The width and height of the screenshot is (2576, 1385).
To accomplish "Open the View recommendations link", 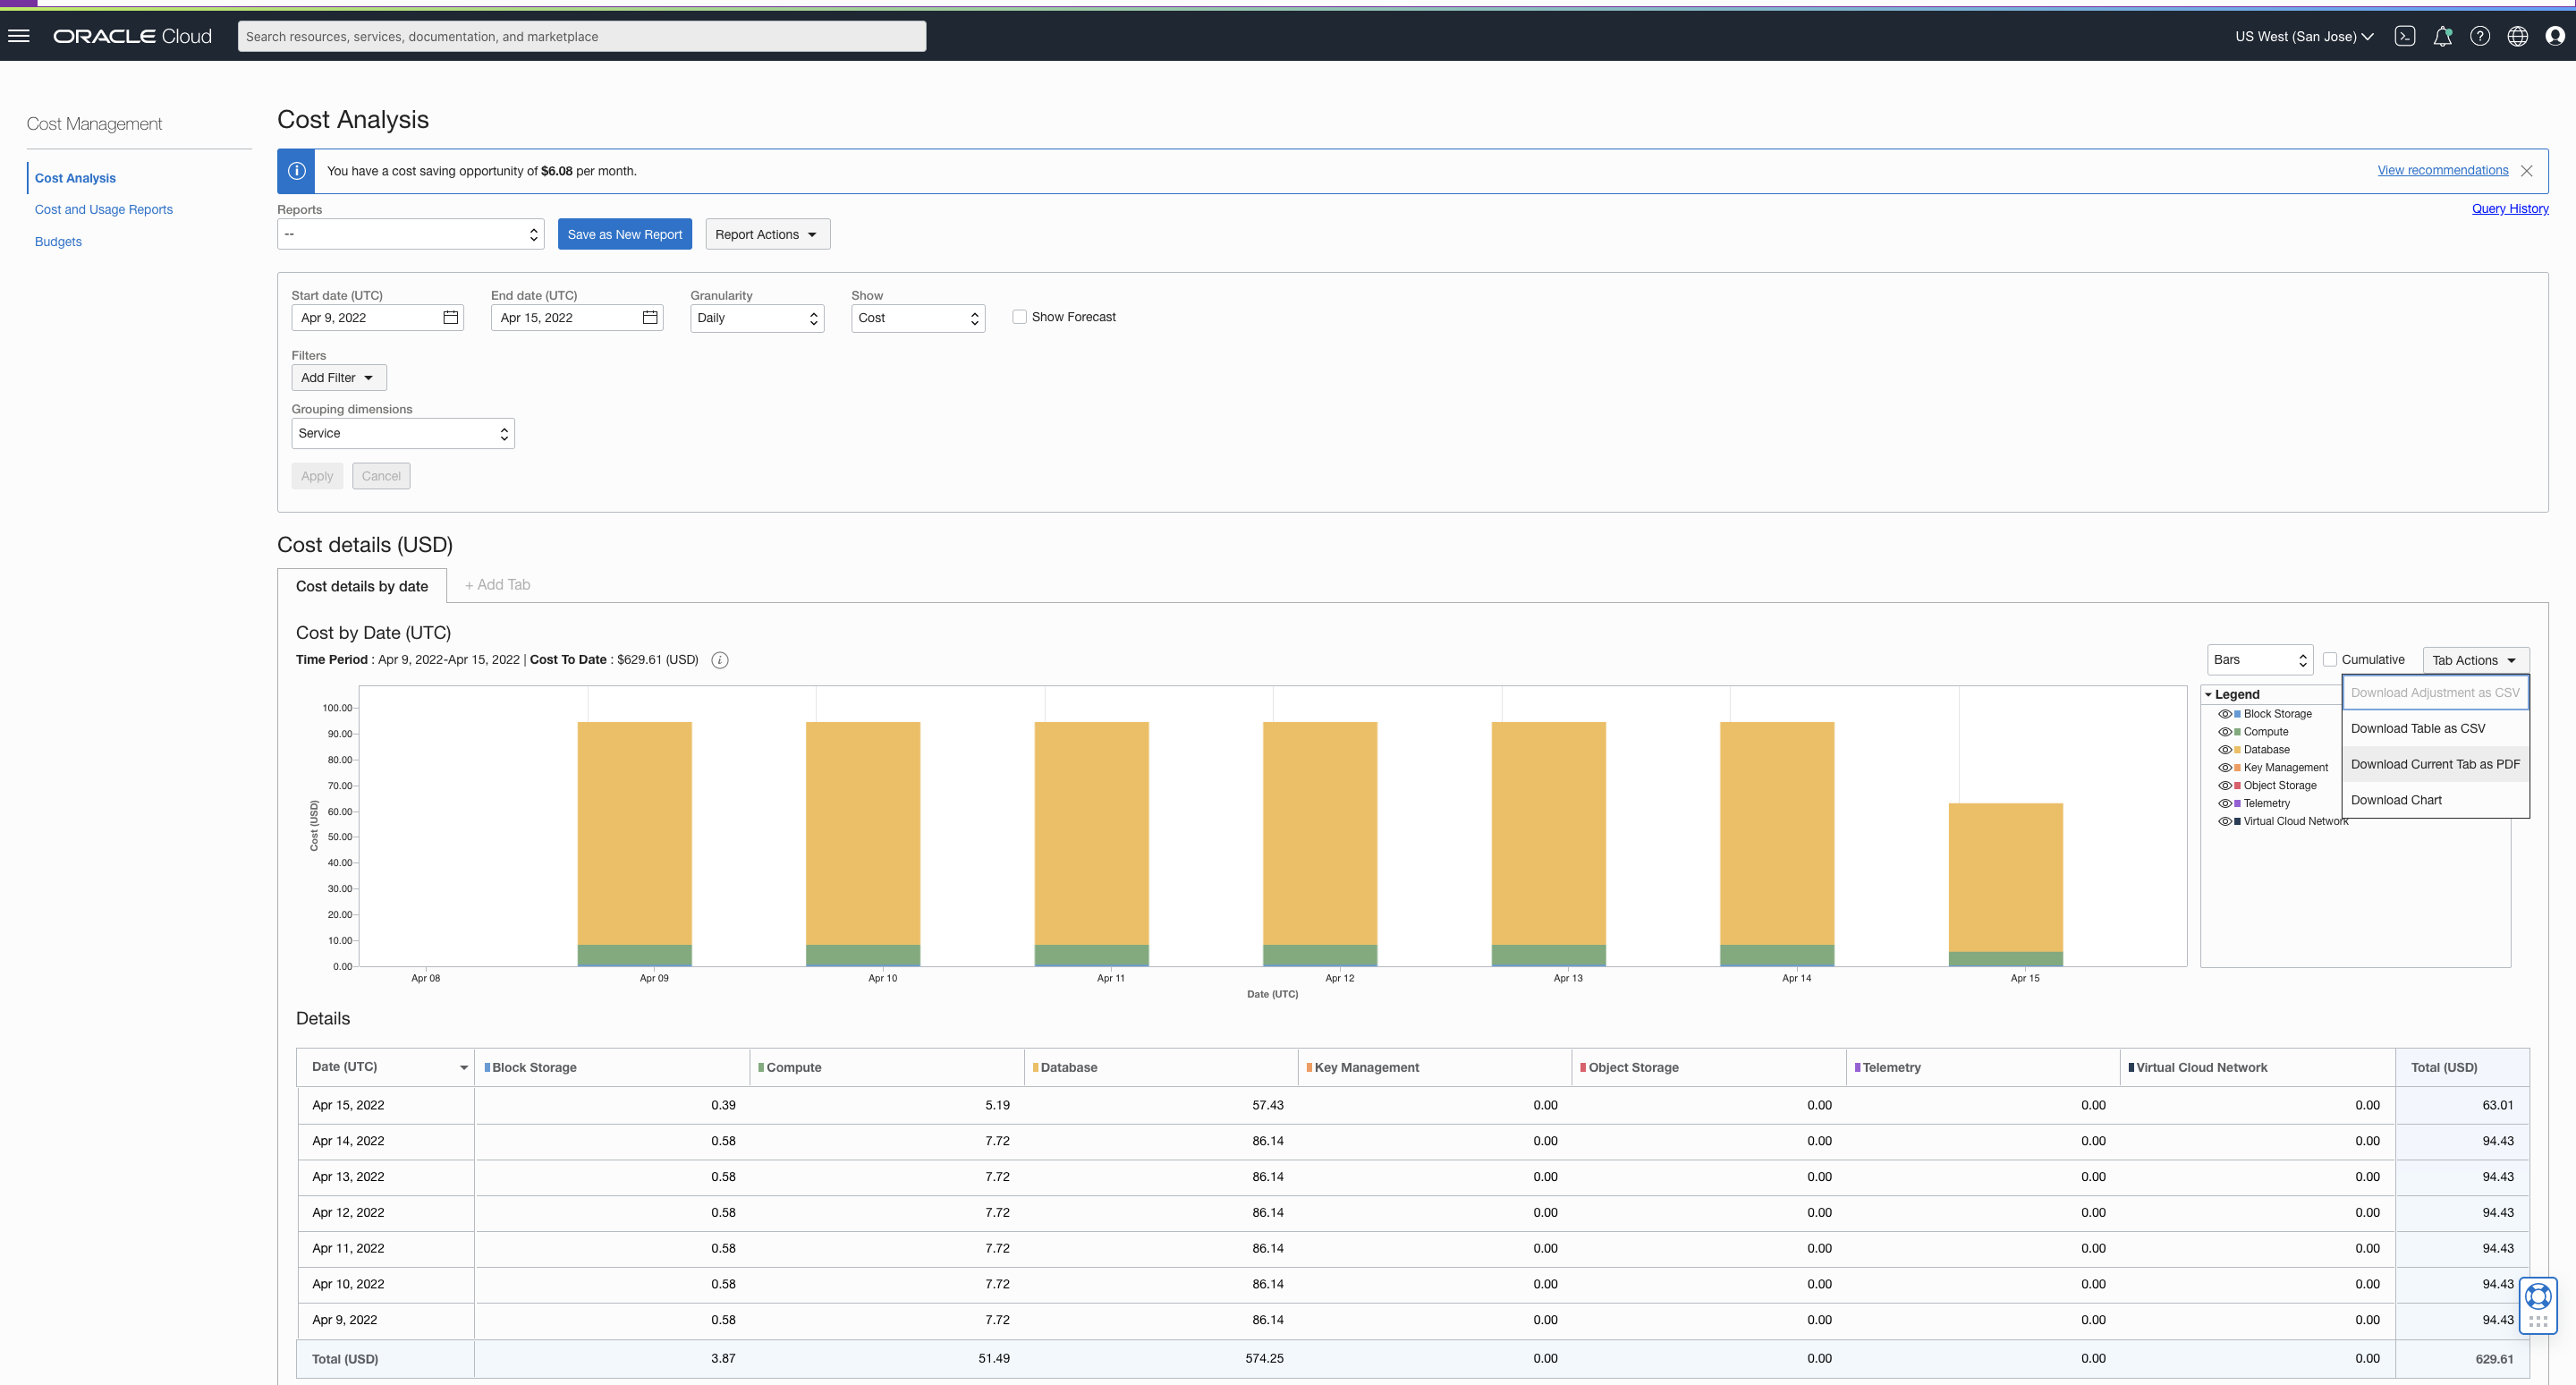I will pos(2442,170).
